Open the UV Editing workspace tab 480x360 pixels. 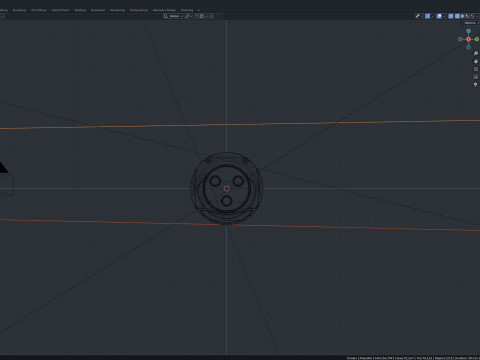pyautogui.click(x=38, y=10)
